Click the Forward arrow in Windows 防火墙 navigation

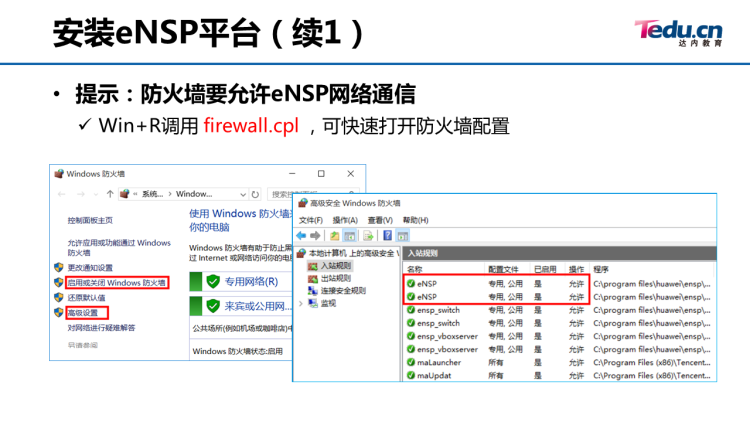(x=81, y=194)
